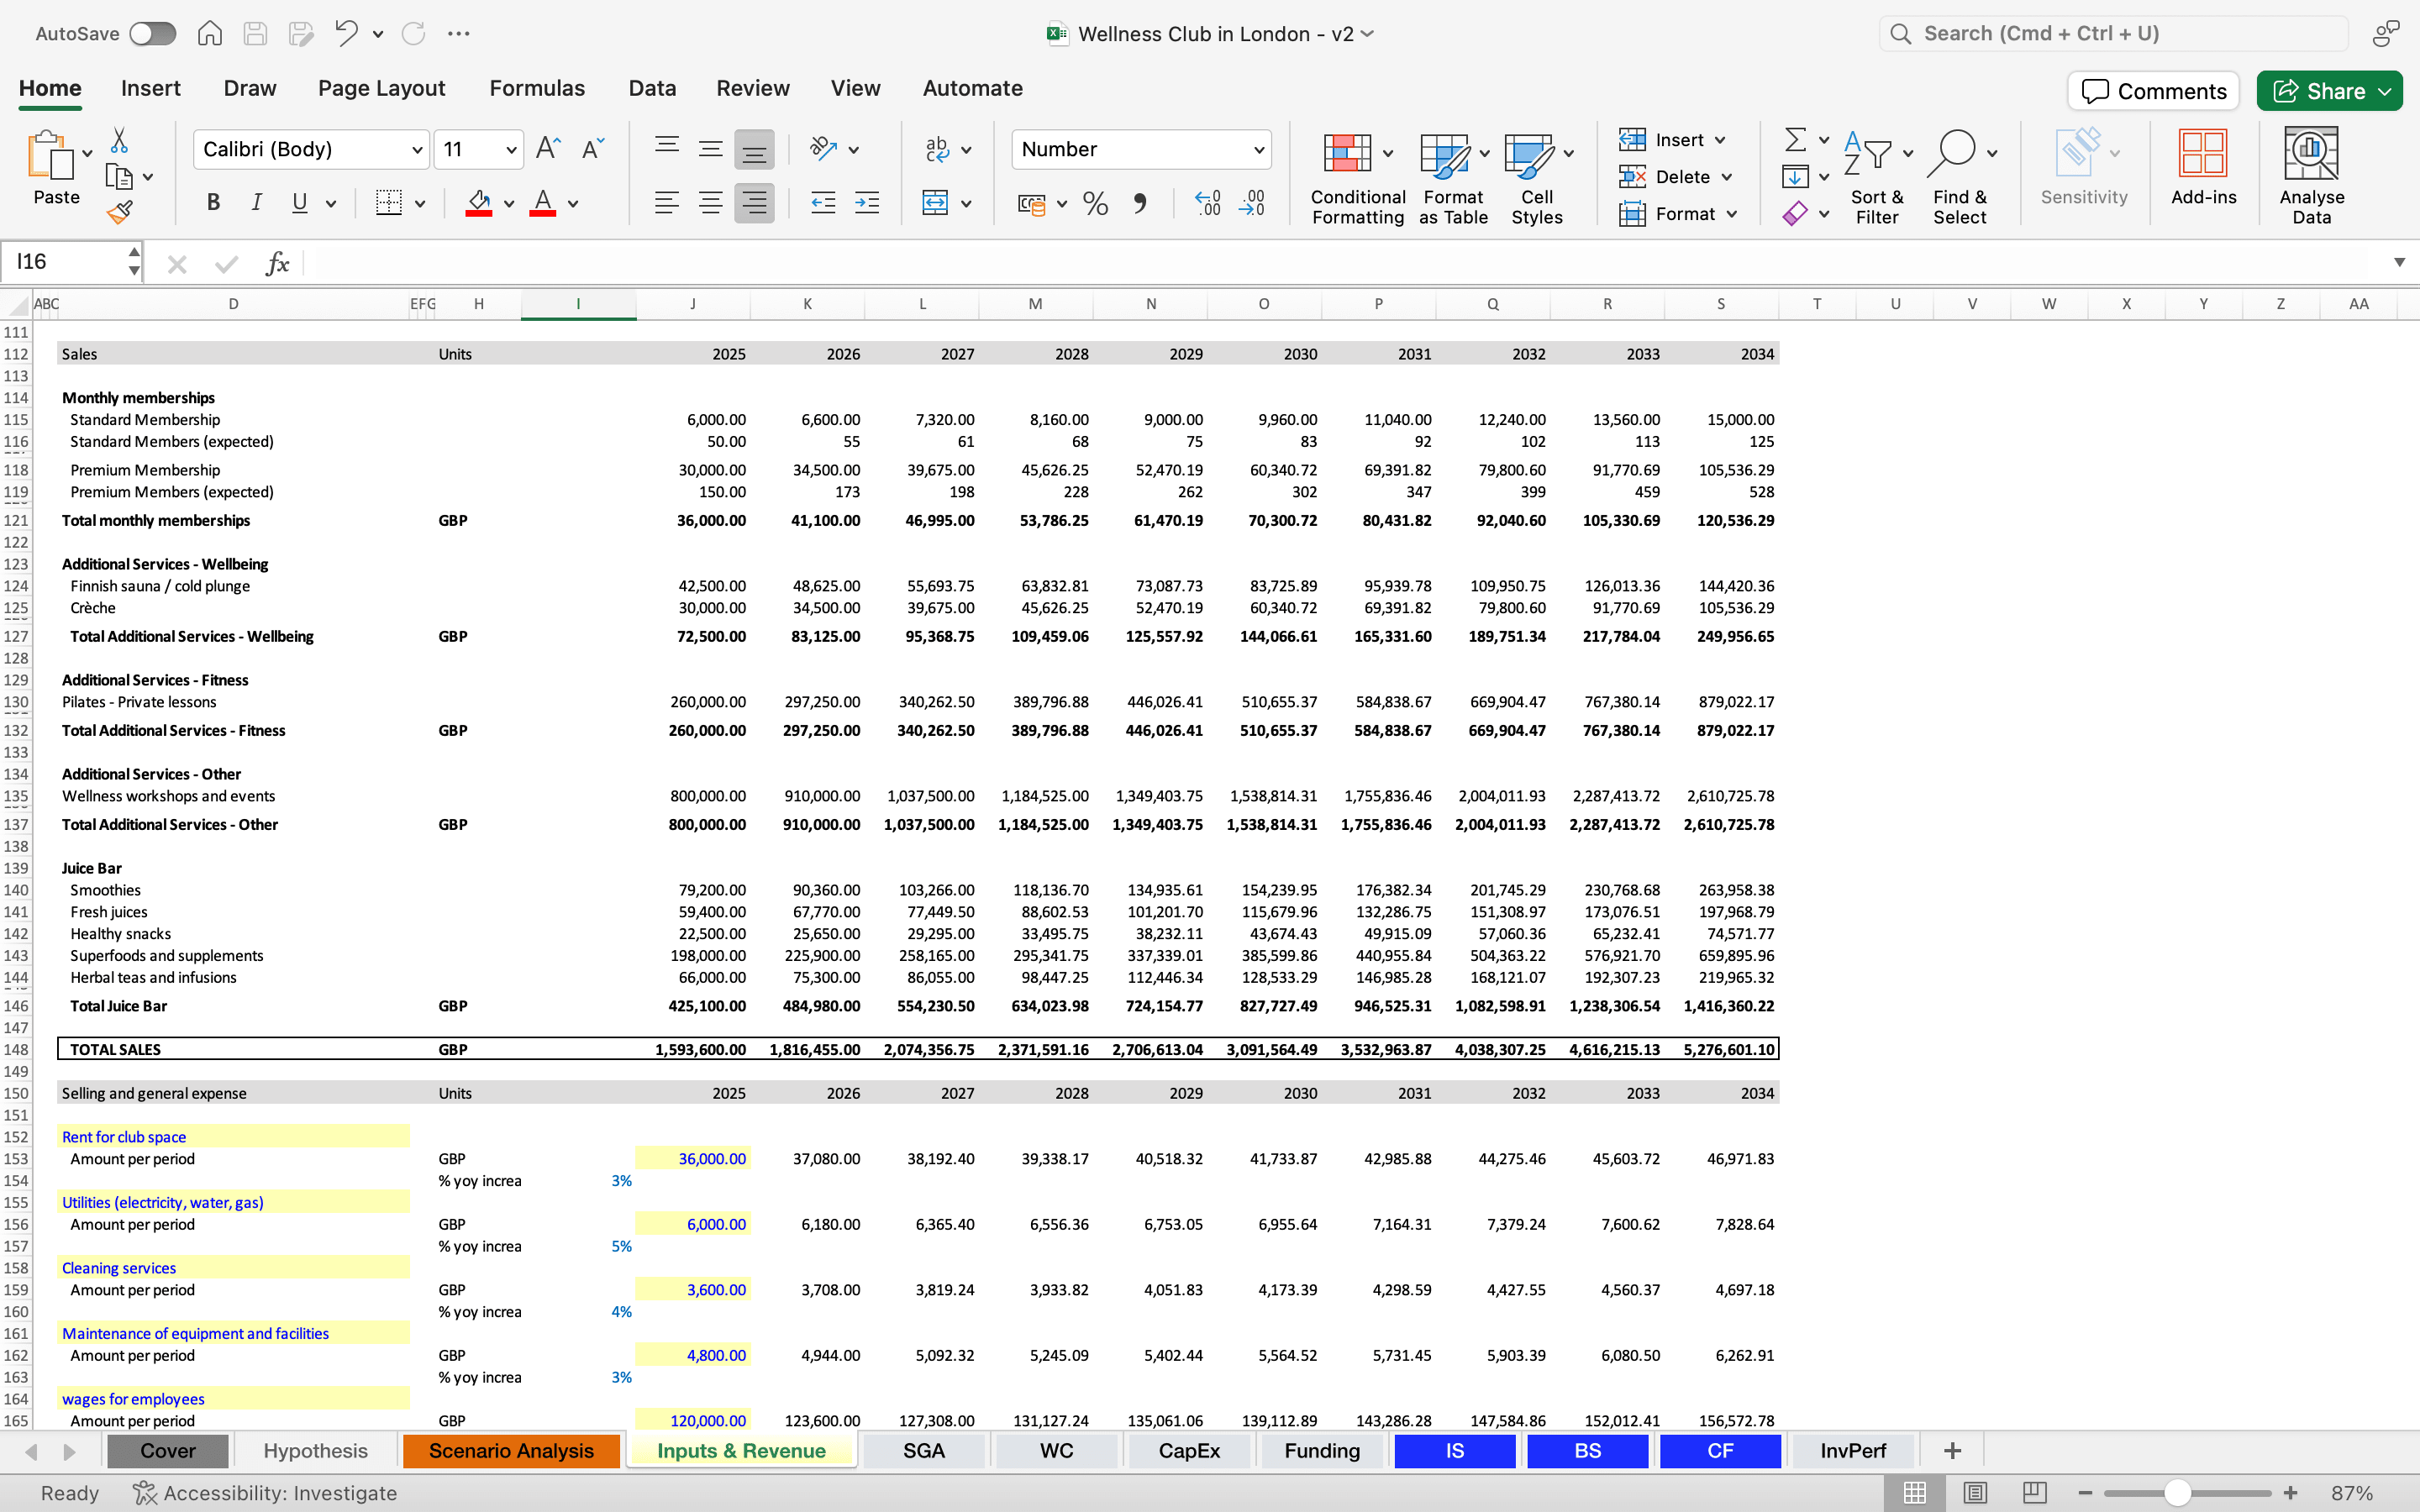2420x1512 pixels.
Task: Click the Redo arrow icon
Action: (x=413, y=34)
